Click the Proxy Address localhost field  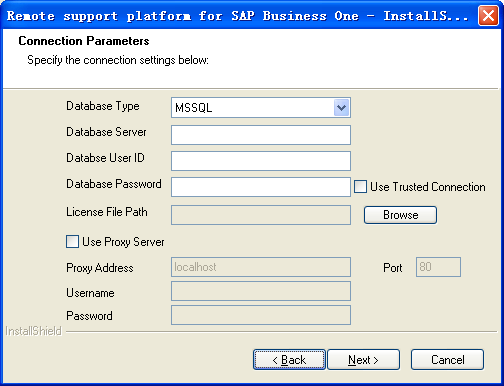click(x=261, y=267)
